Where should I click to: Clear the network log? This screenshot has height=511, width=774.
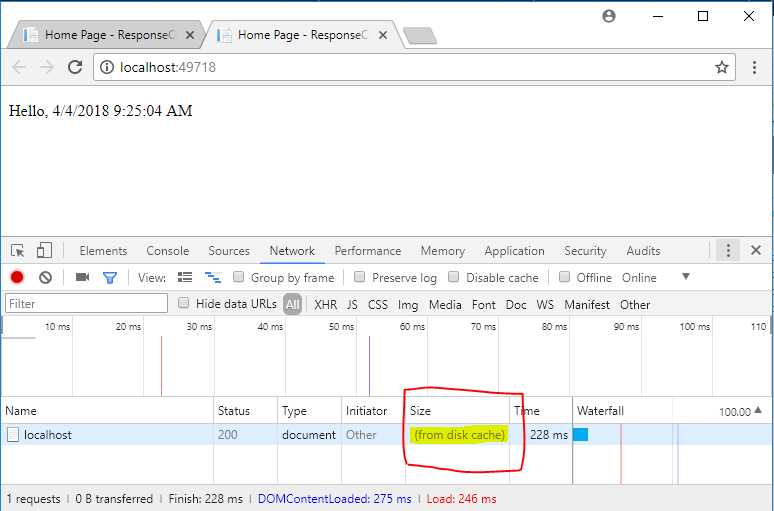45,277
